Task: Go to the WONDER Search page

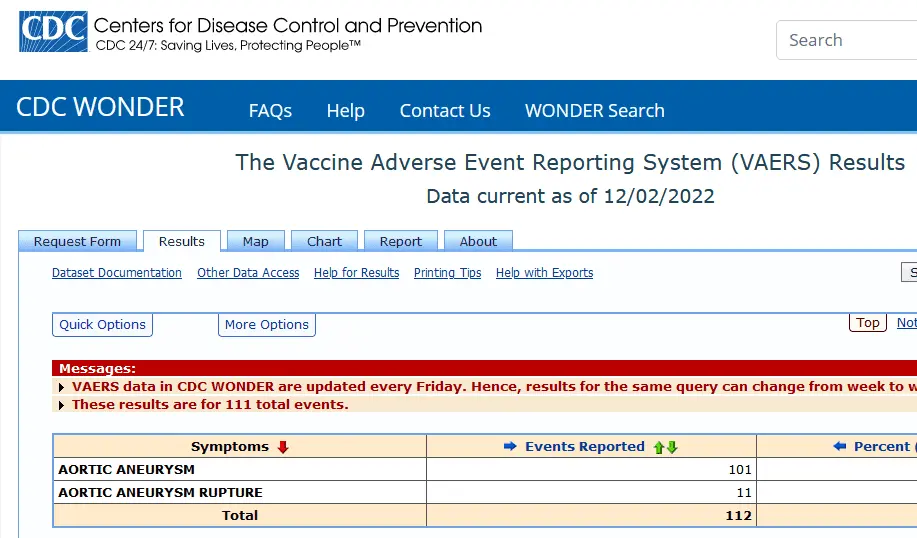Action: click(x=594, y=111)
